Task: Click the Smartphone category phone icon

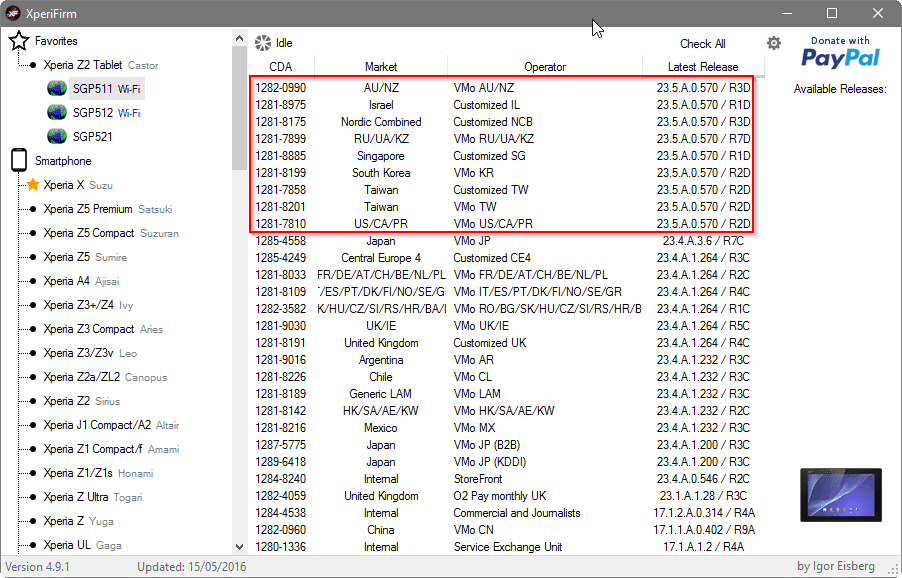Action: click(x=19, y=160)
